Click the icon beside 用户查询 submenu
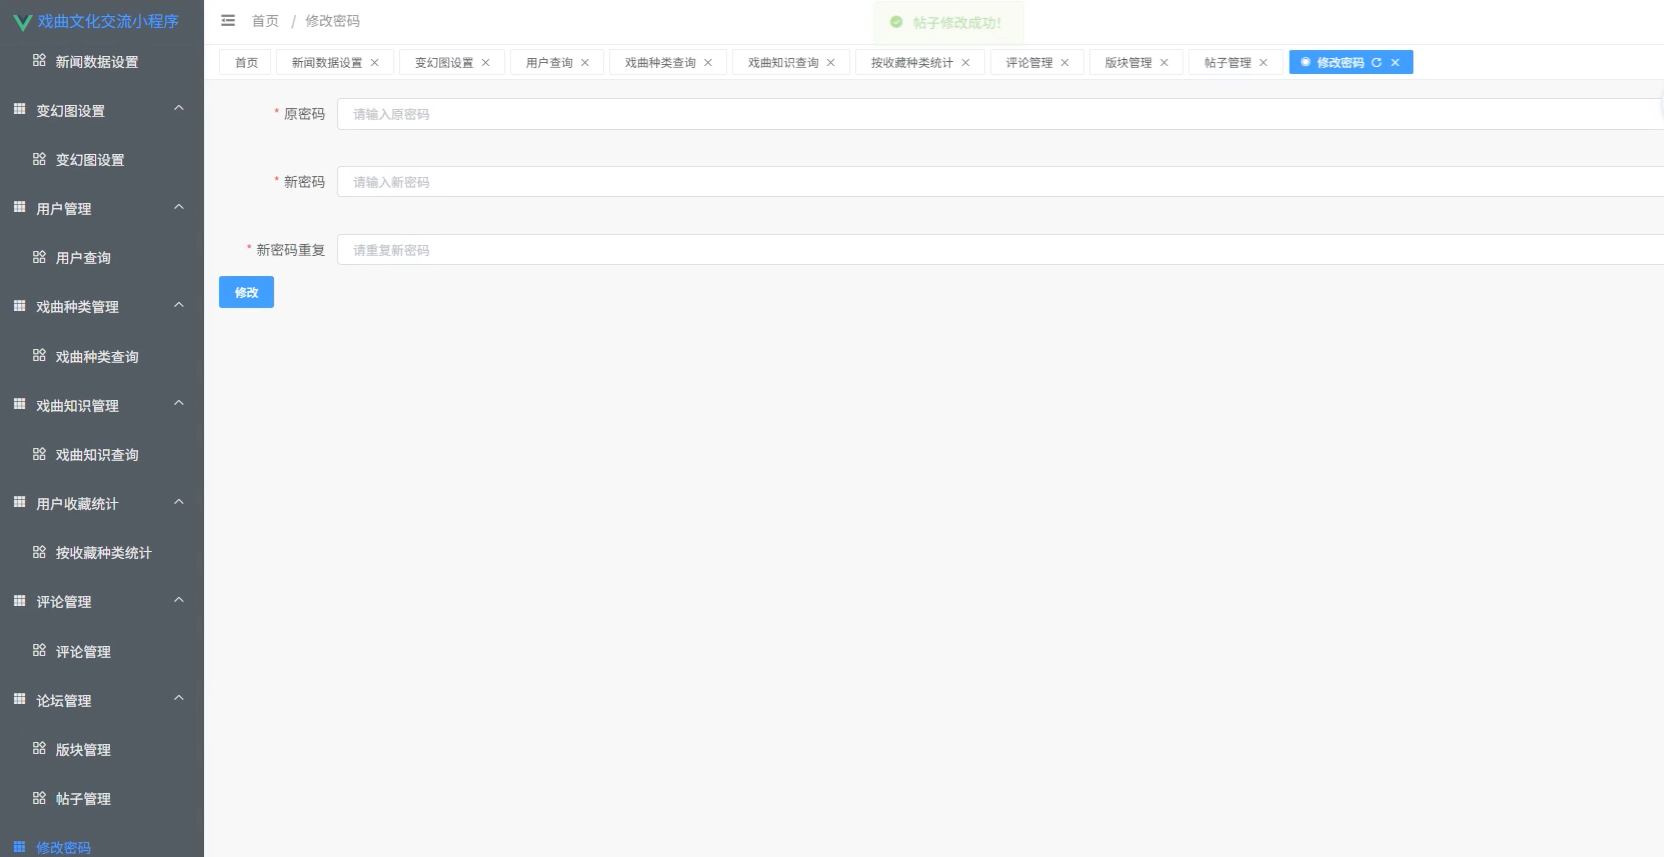The width and height of the screenshot is (1664, 857). coord(39,257)
